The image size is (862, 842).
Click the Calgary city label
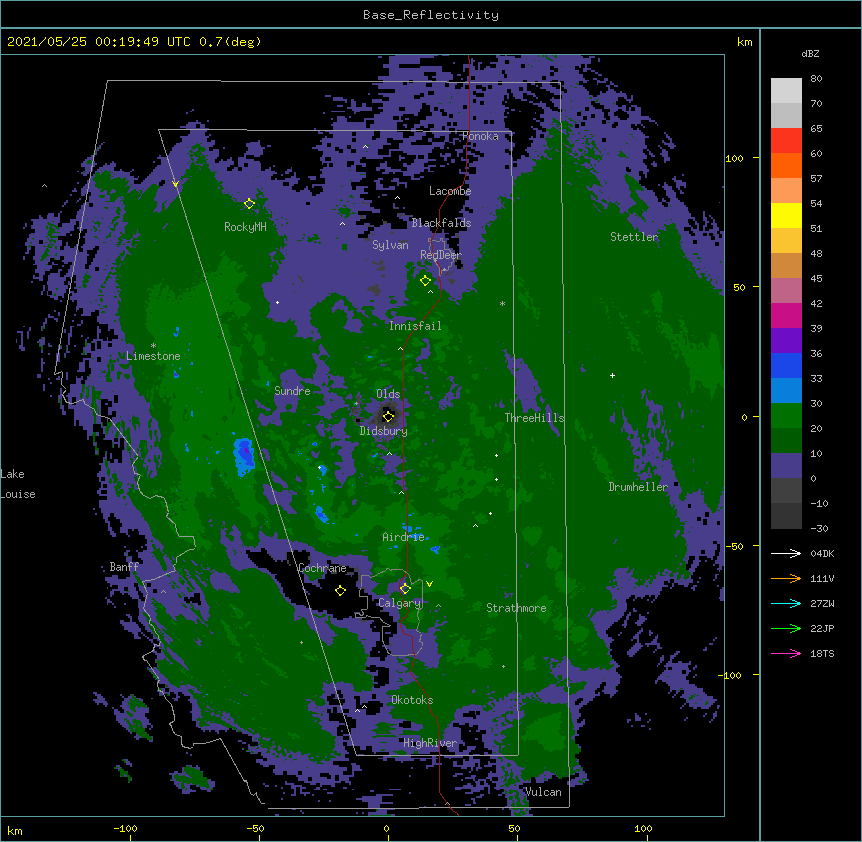click(x=399, y=603)
